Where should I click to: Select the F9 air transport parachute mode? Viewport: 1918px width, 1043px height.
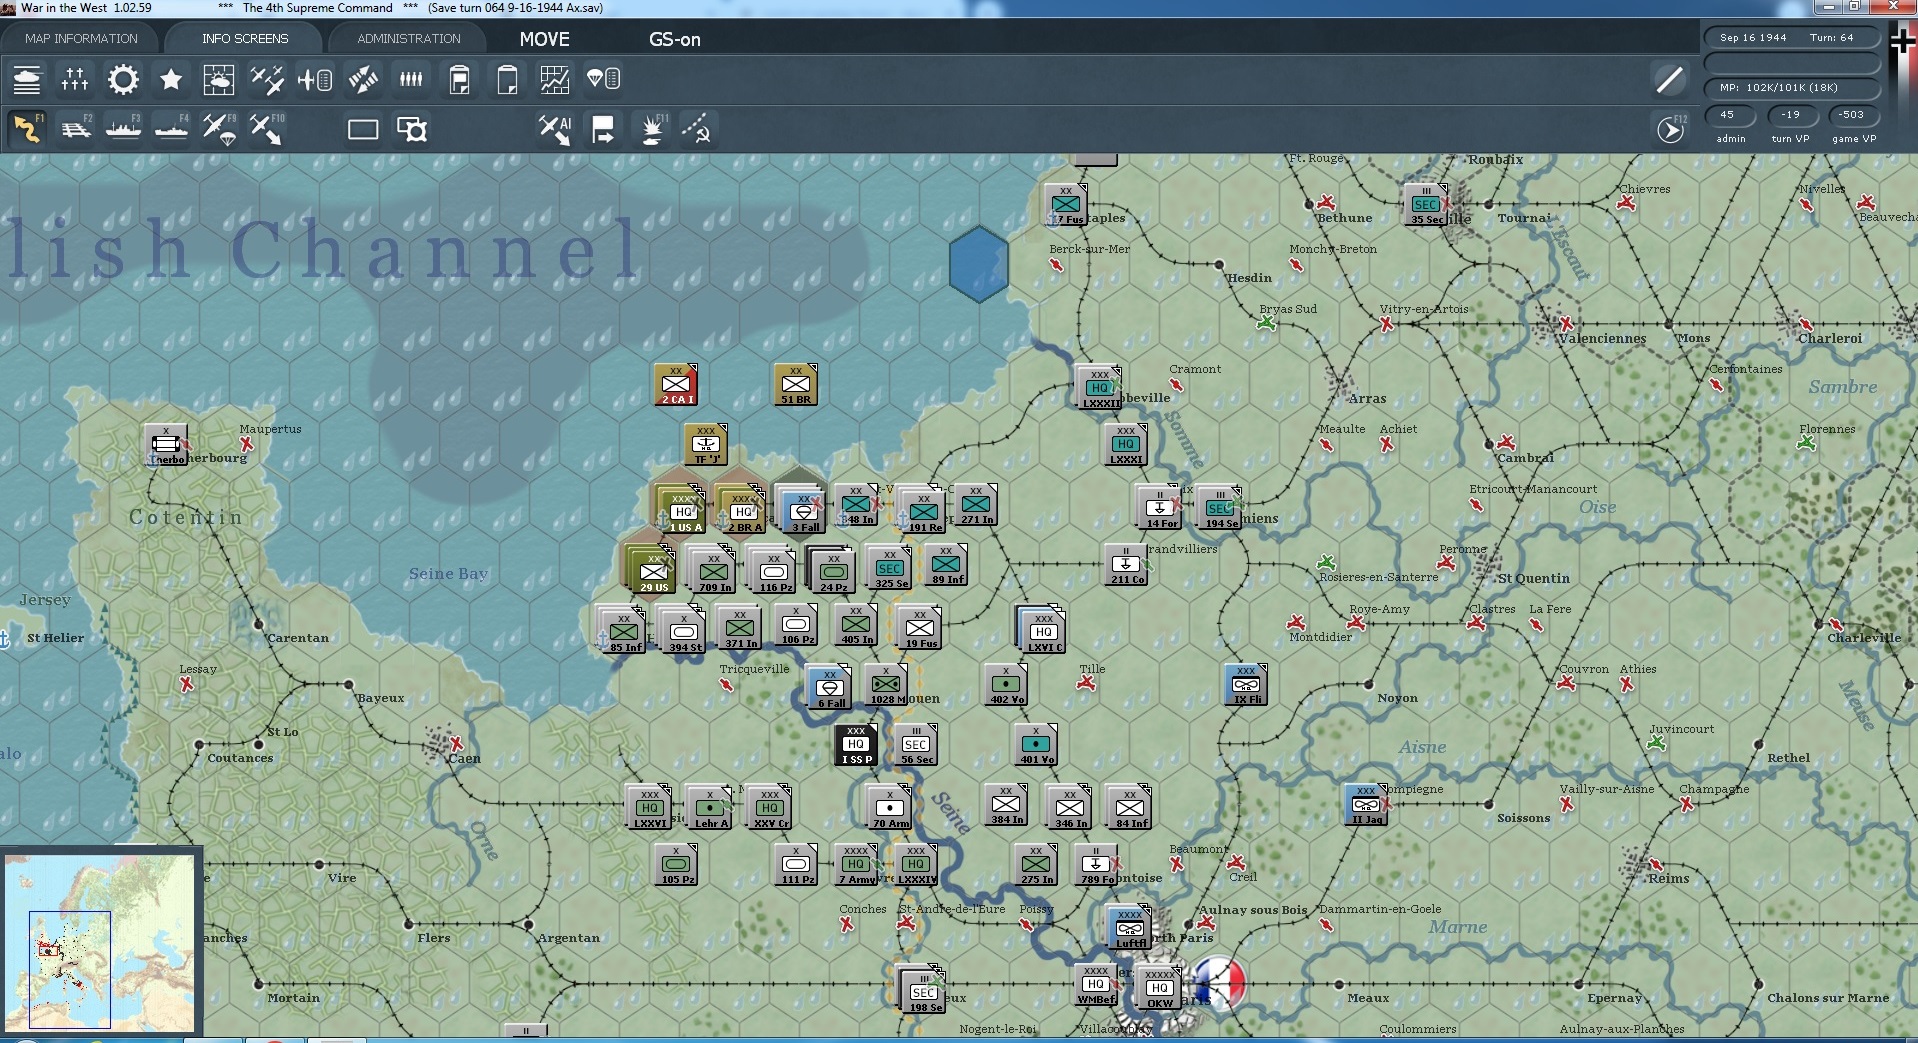coord(219,129)
